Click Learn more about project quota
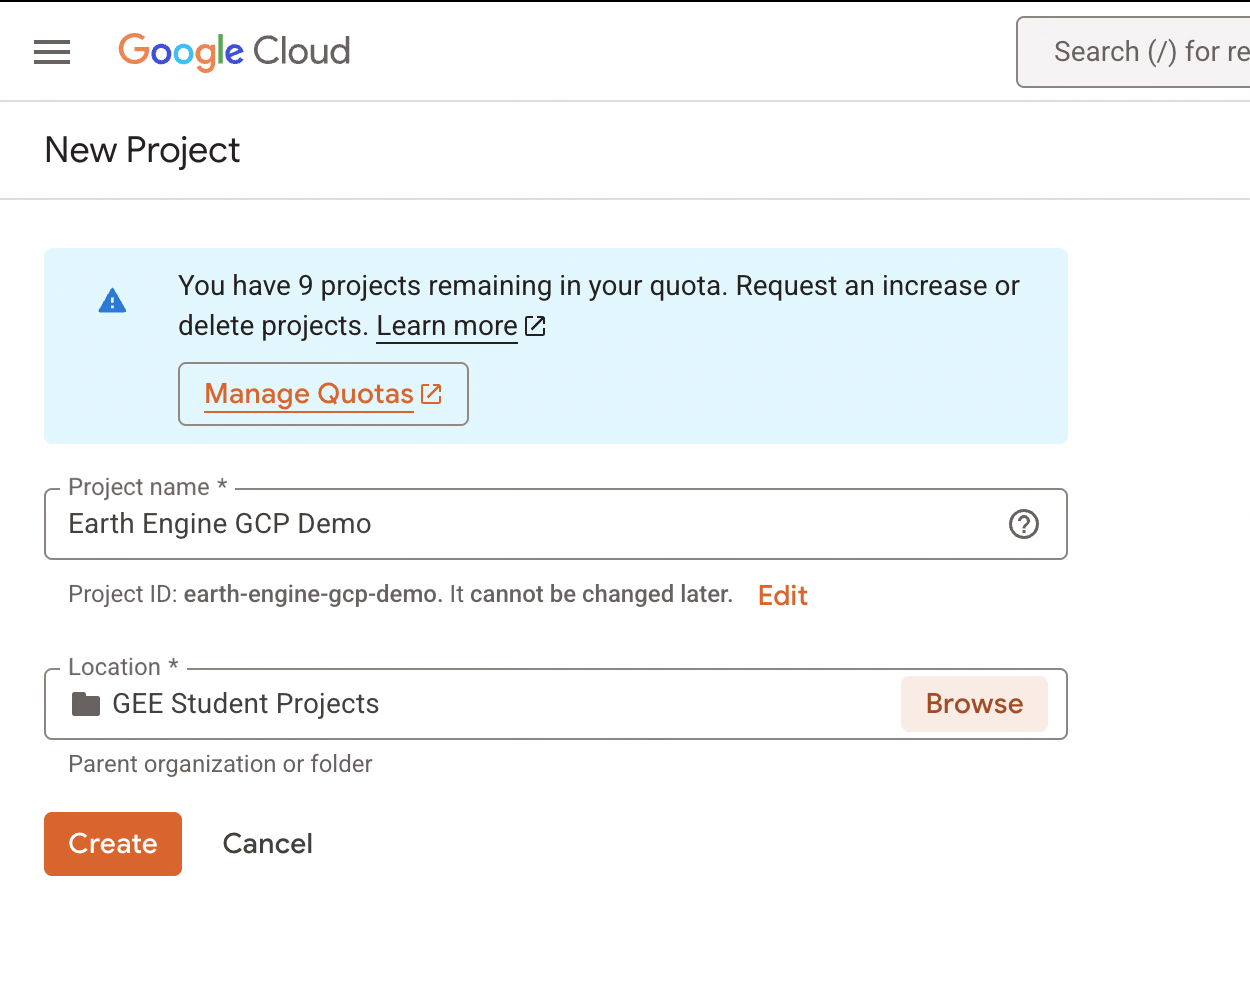Image resolution: width=1250 pixels, height=1004 pixels. point(446,326)
